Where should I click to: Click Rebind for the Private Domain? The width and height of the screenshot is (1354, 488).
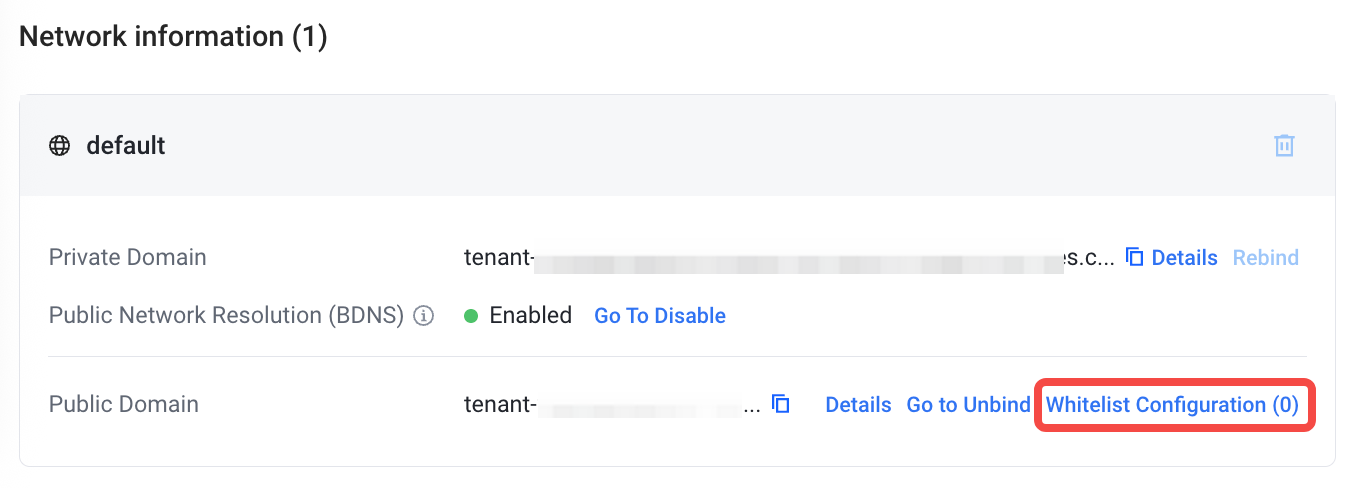click(1265, 258)
